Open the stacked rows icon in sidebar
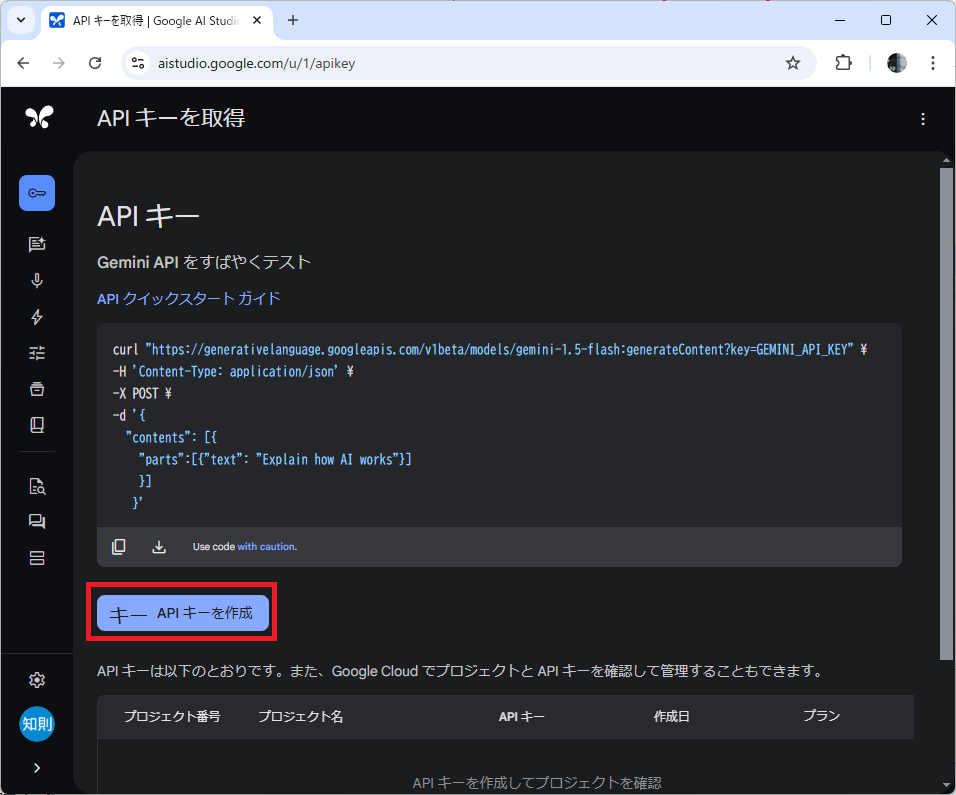 coord(37,558)
